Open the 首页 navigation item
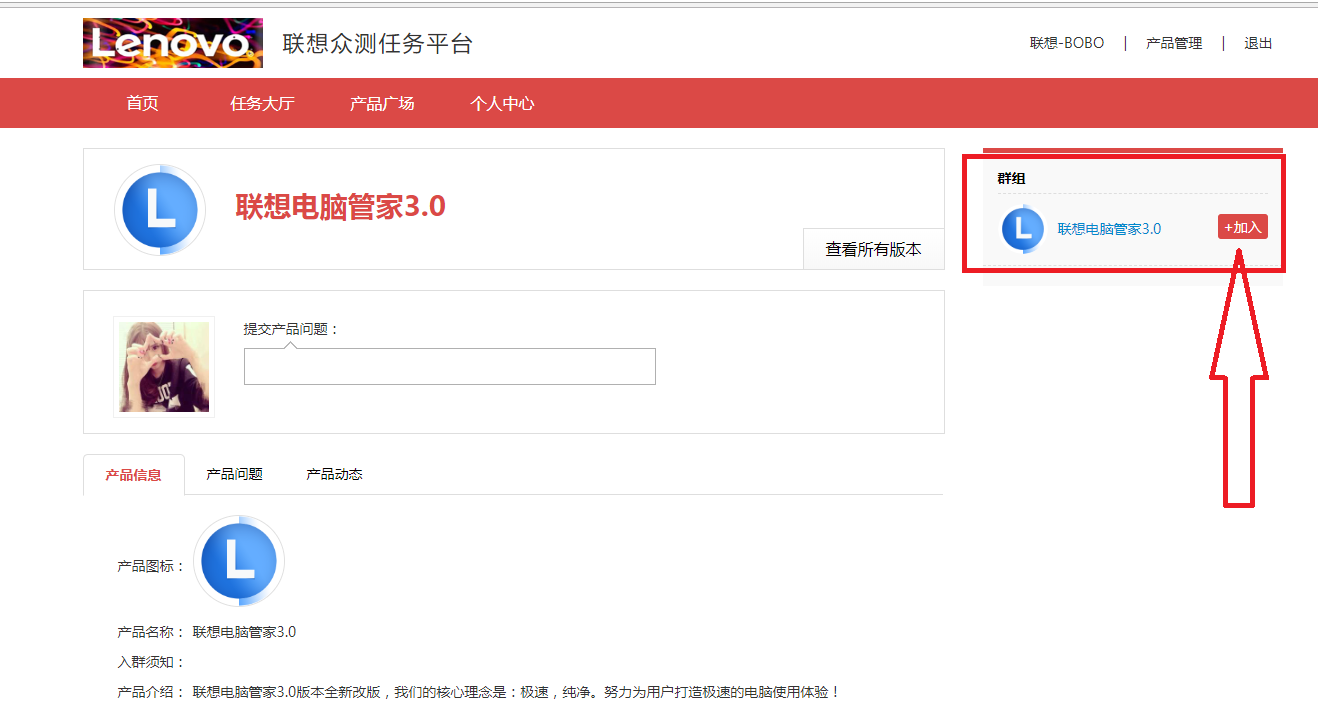The width and height of the screenshot is (1318, 720). click(x=142, y=103)
